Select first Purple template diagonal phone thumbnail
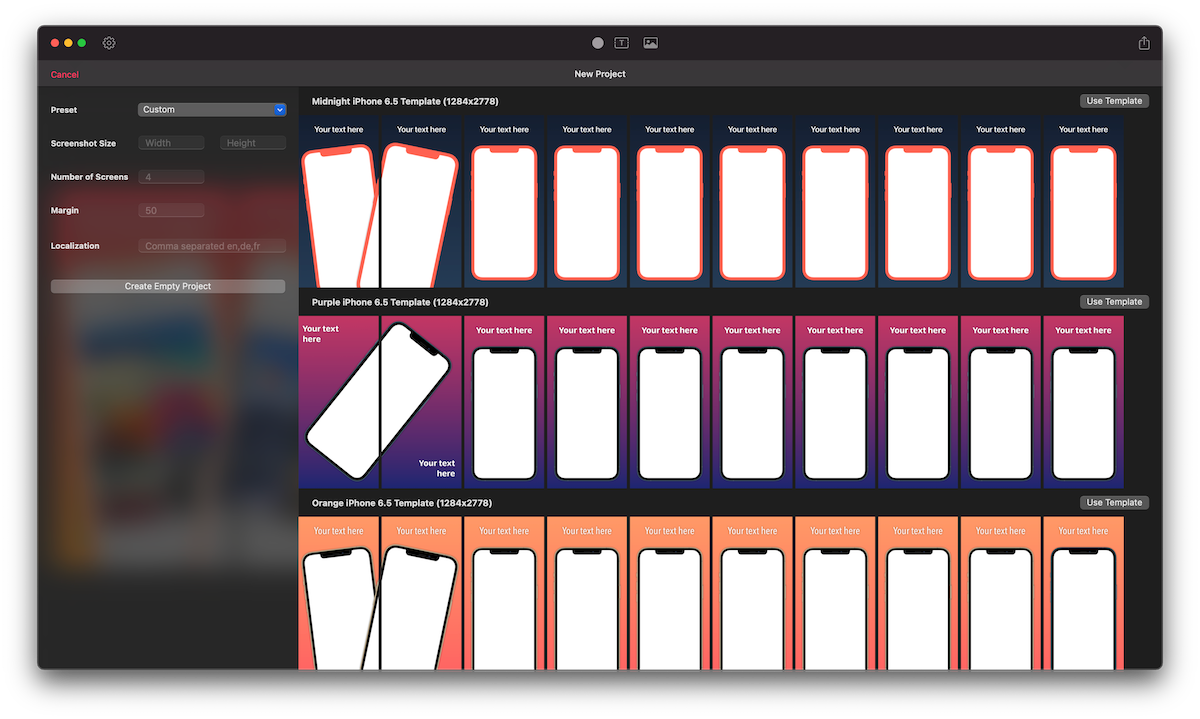The image size is (1200, 719). pyautogui.click(x=339, y=402)
